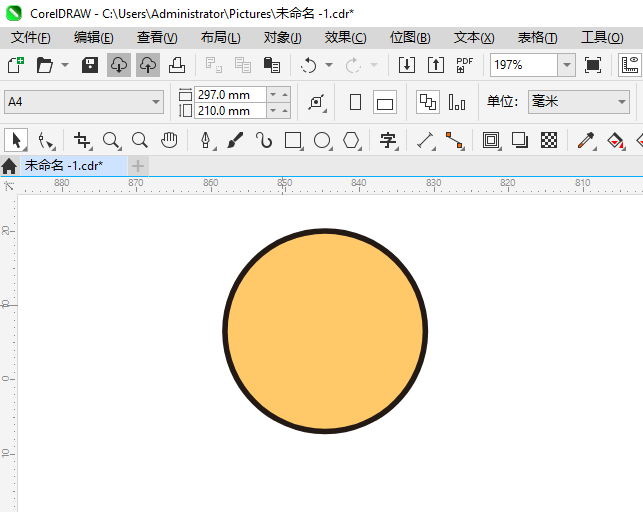This screenshot has width=643, height=512.
Task: Increase page width with up stepper
Action: pos(285,95)
